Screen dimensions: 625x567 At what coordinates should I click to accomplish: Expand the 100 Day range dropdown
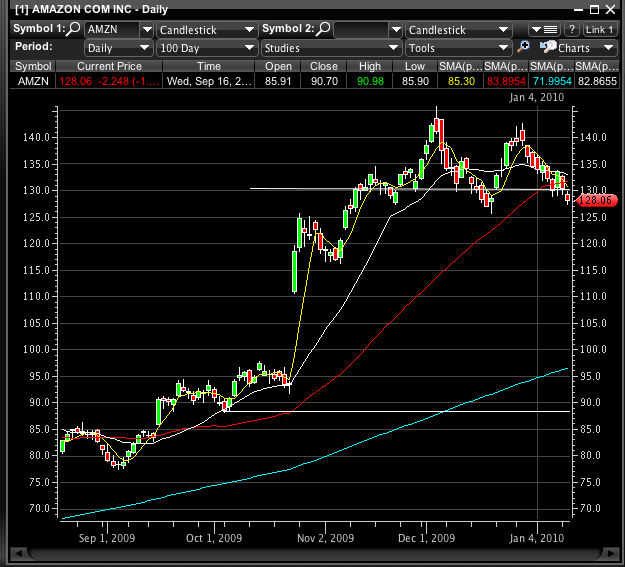(x=208, y=47)
